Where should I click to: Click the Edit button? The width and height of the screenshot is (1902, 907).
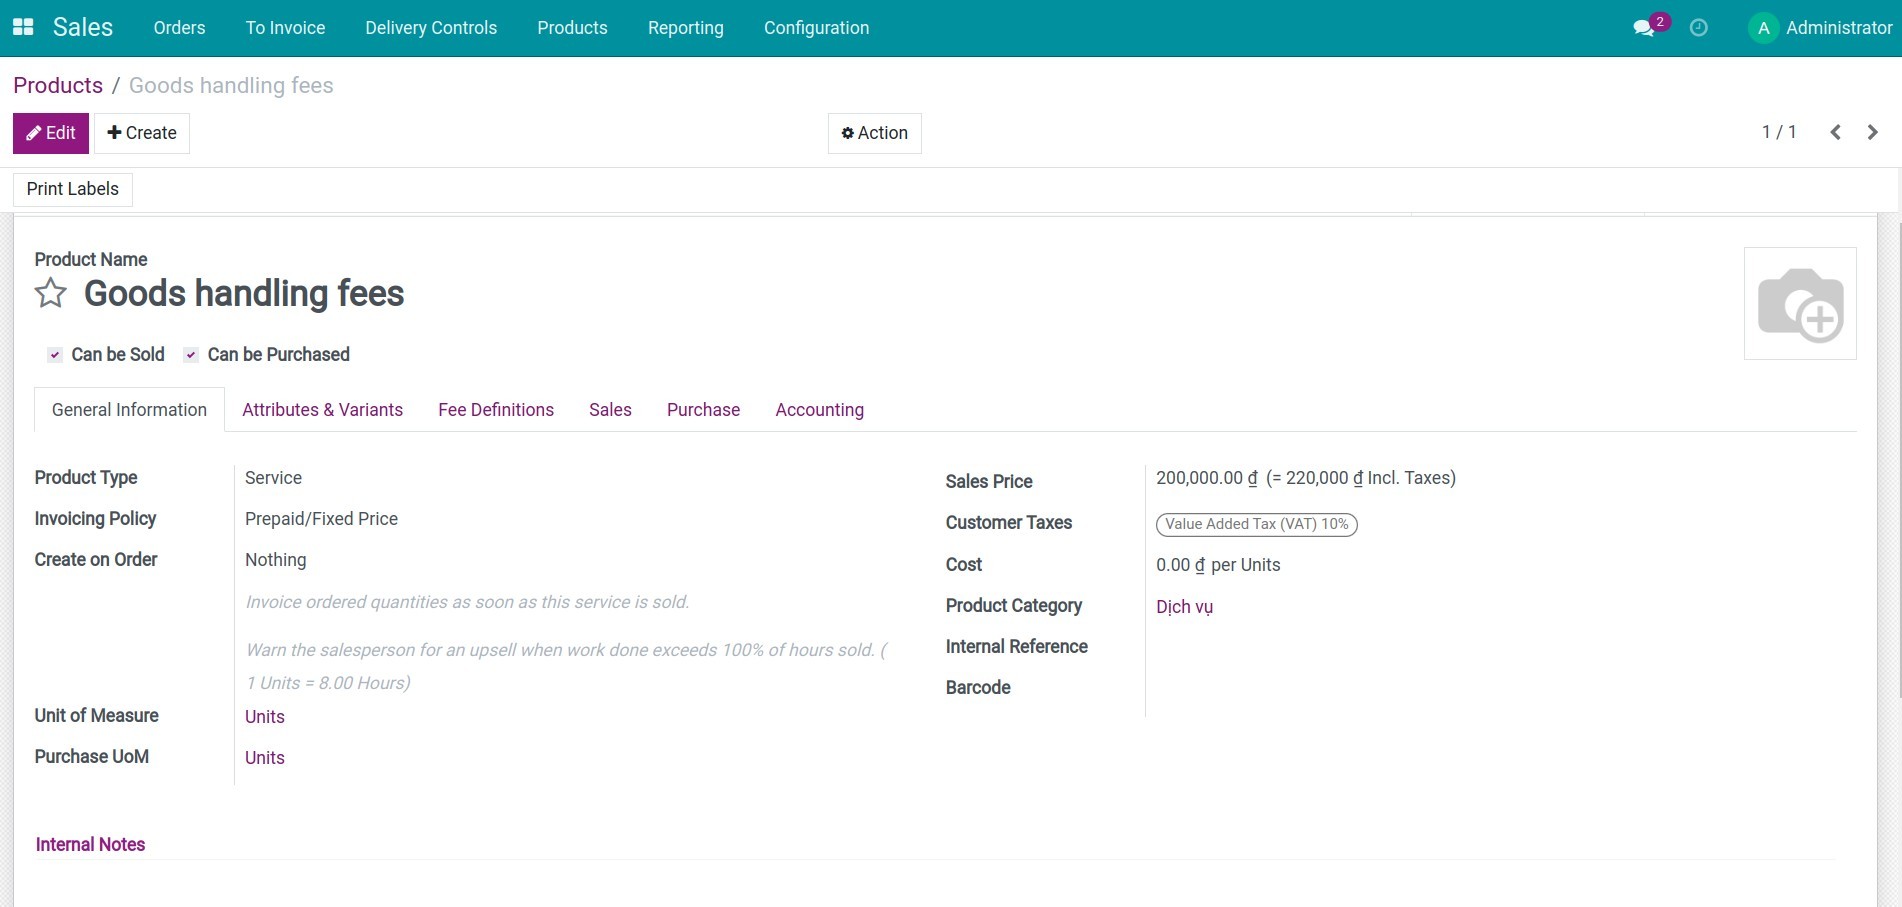(x=50, y=132)
